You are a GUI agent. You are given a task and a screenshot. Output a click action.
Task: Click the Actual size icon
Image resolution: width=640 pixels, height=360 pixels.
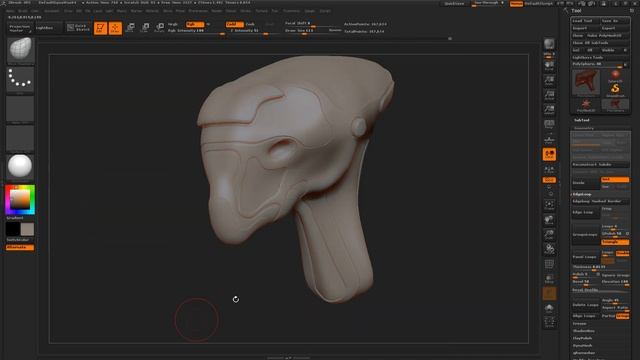pos(549,95)
